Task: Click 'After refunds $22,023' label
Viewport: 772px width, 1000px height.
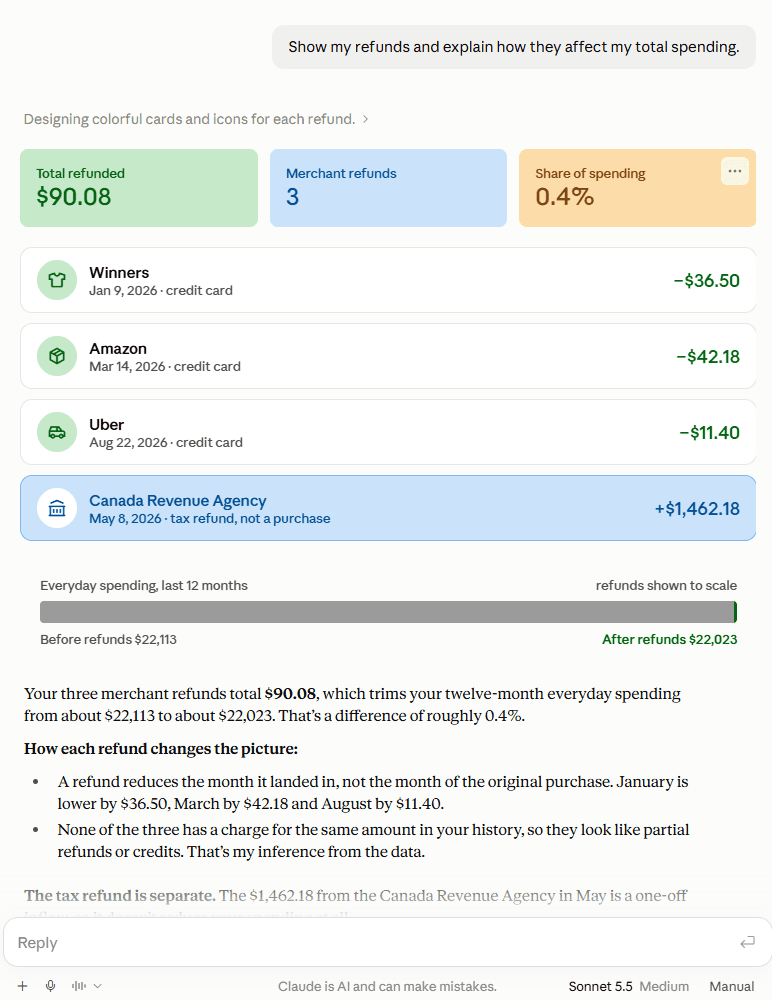Action: click(669, 639)
